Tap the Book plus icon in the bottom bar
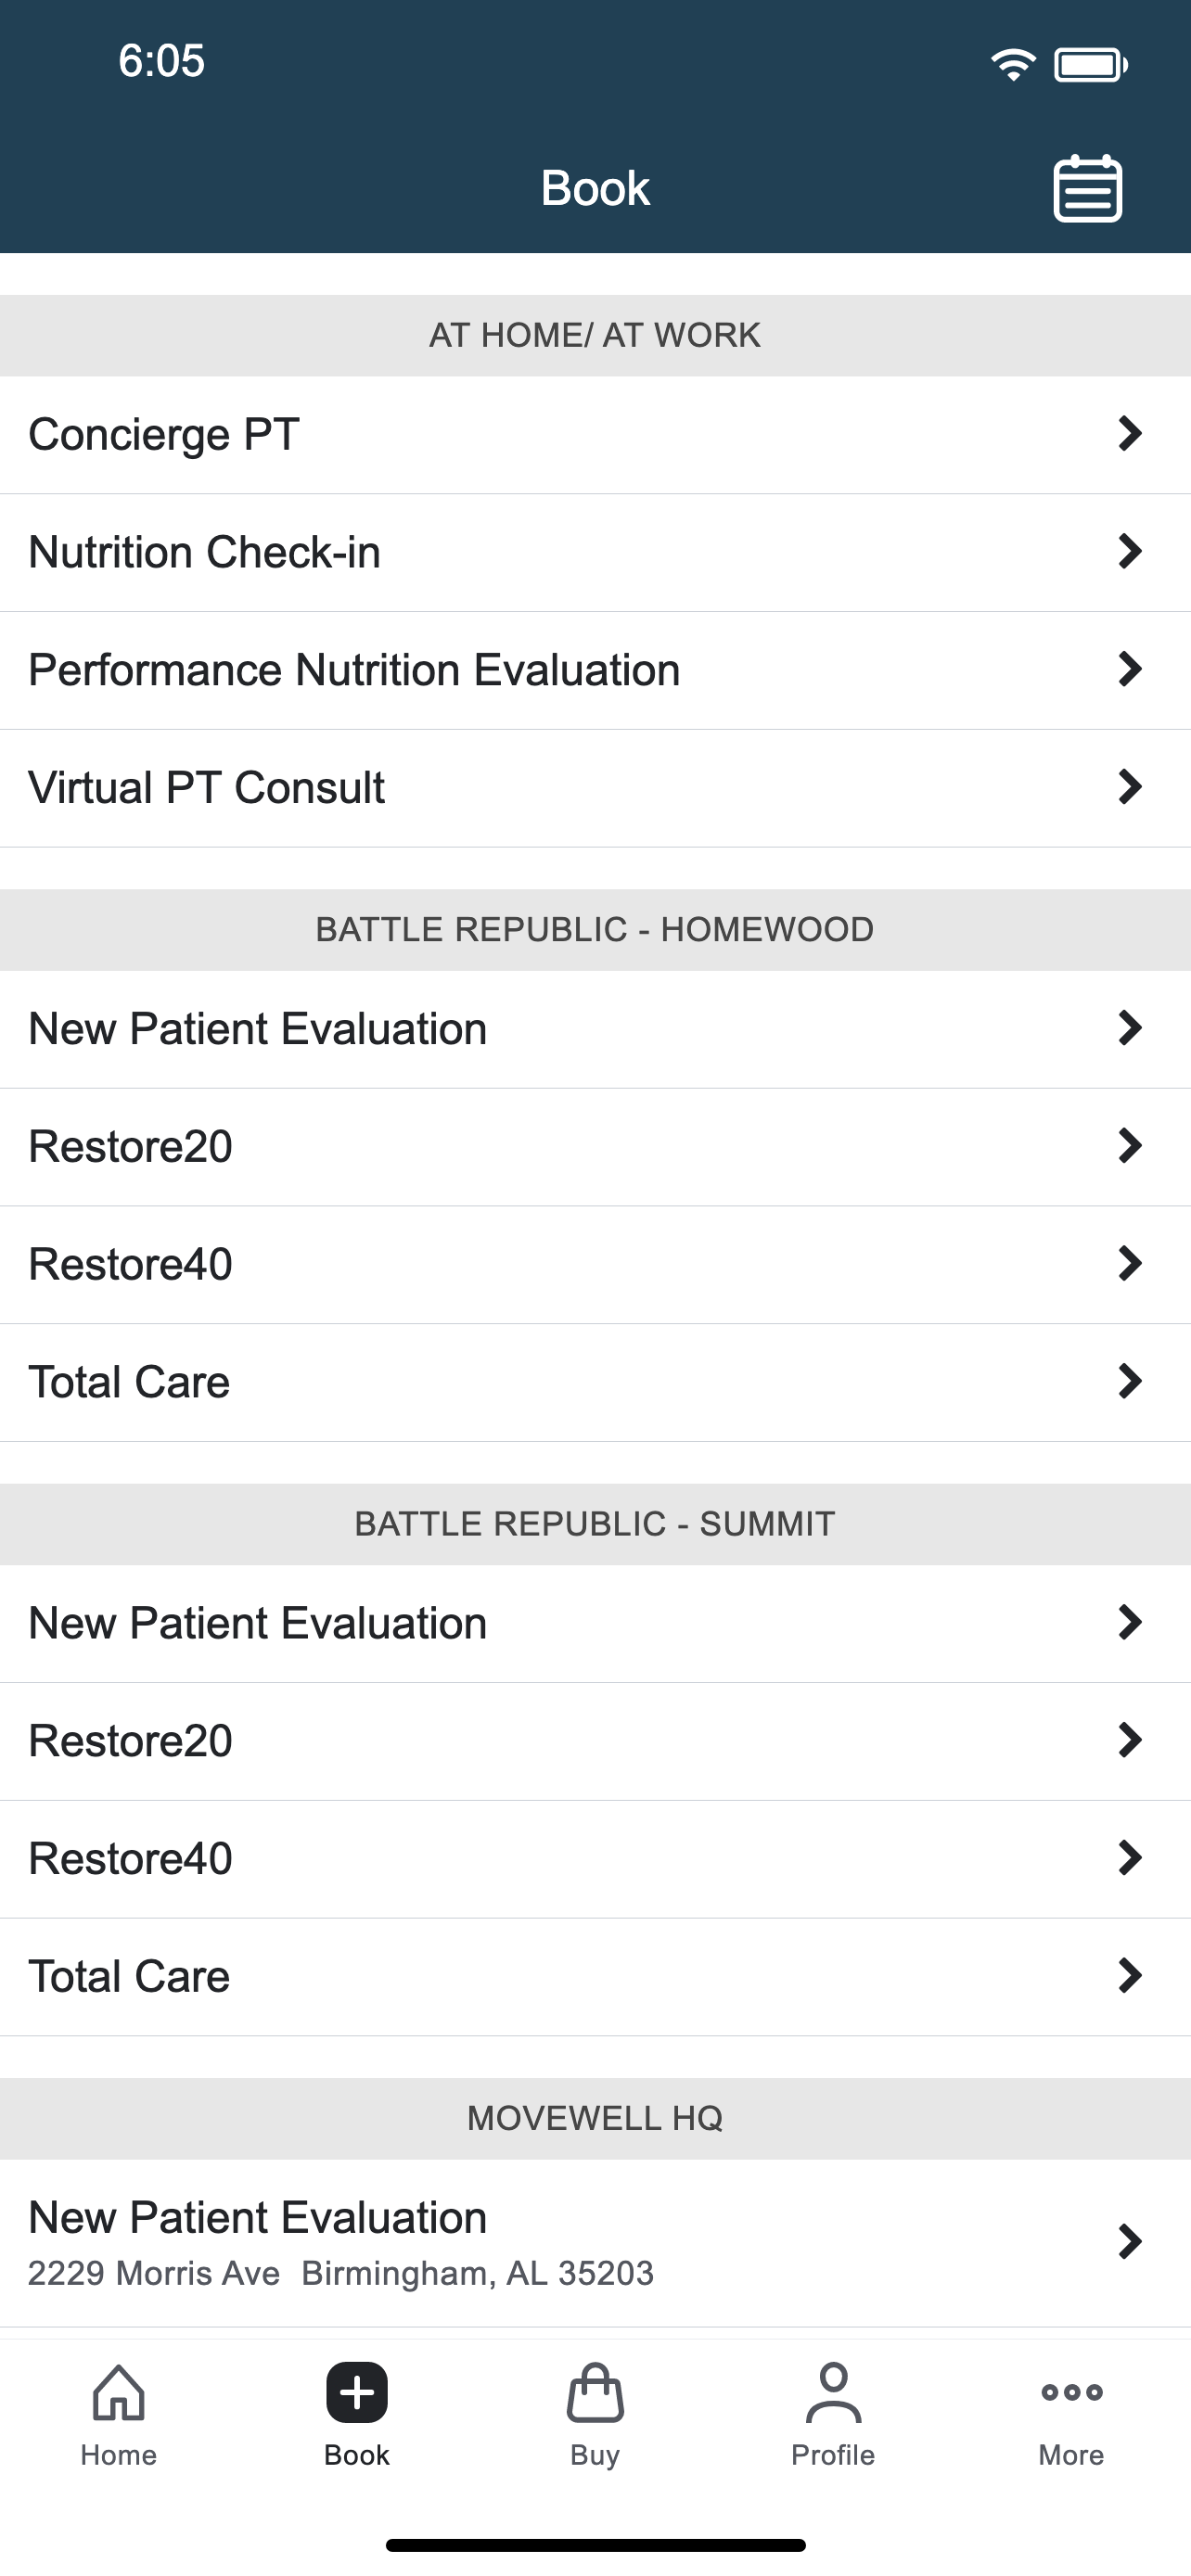The height and width of the screenshot is (2576, 1191). coord(357,2392)
